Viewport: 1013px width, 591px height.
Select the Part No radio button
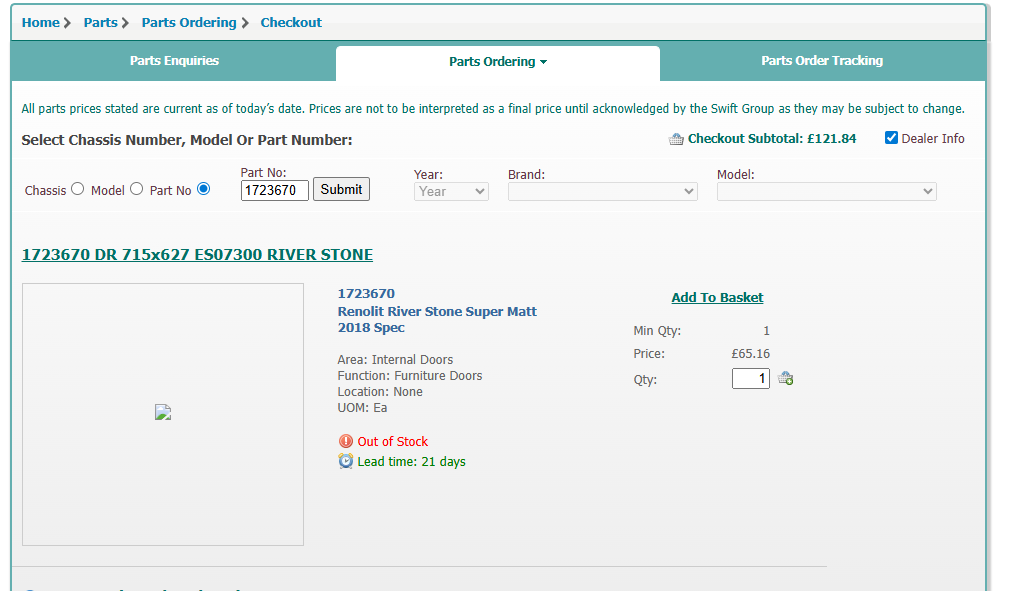click(204, 189)
